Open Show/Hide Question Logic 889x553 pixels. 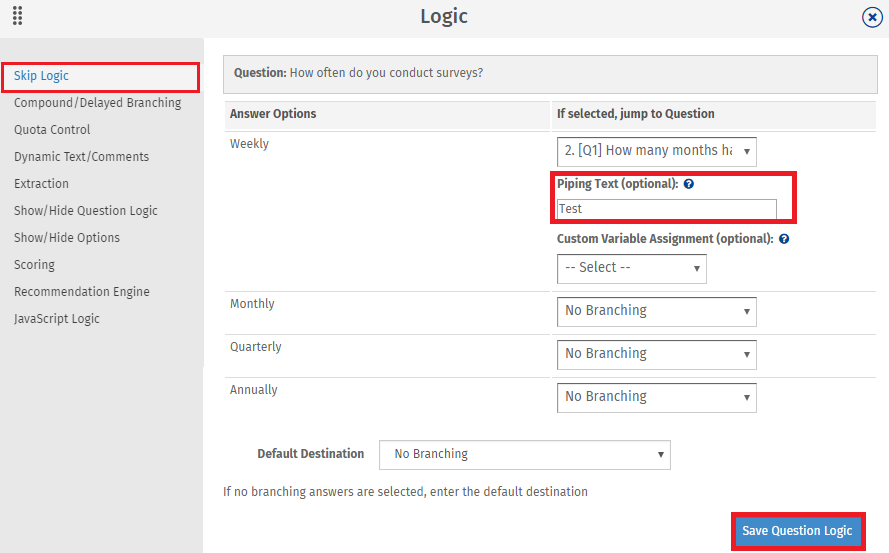pyautogui.click(x=86, y=211)
